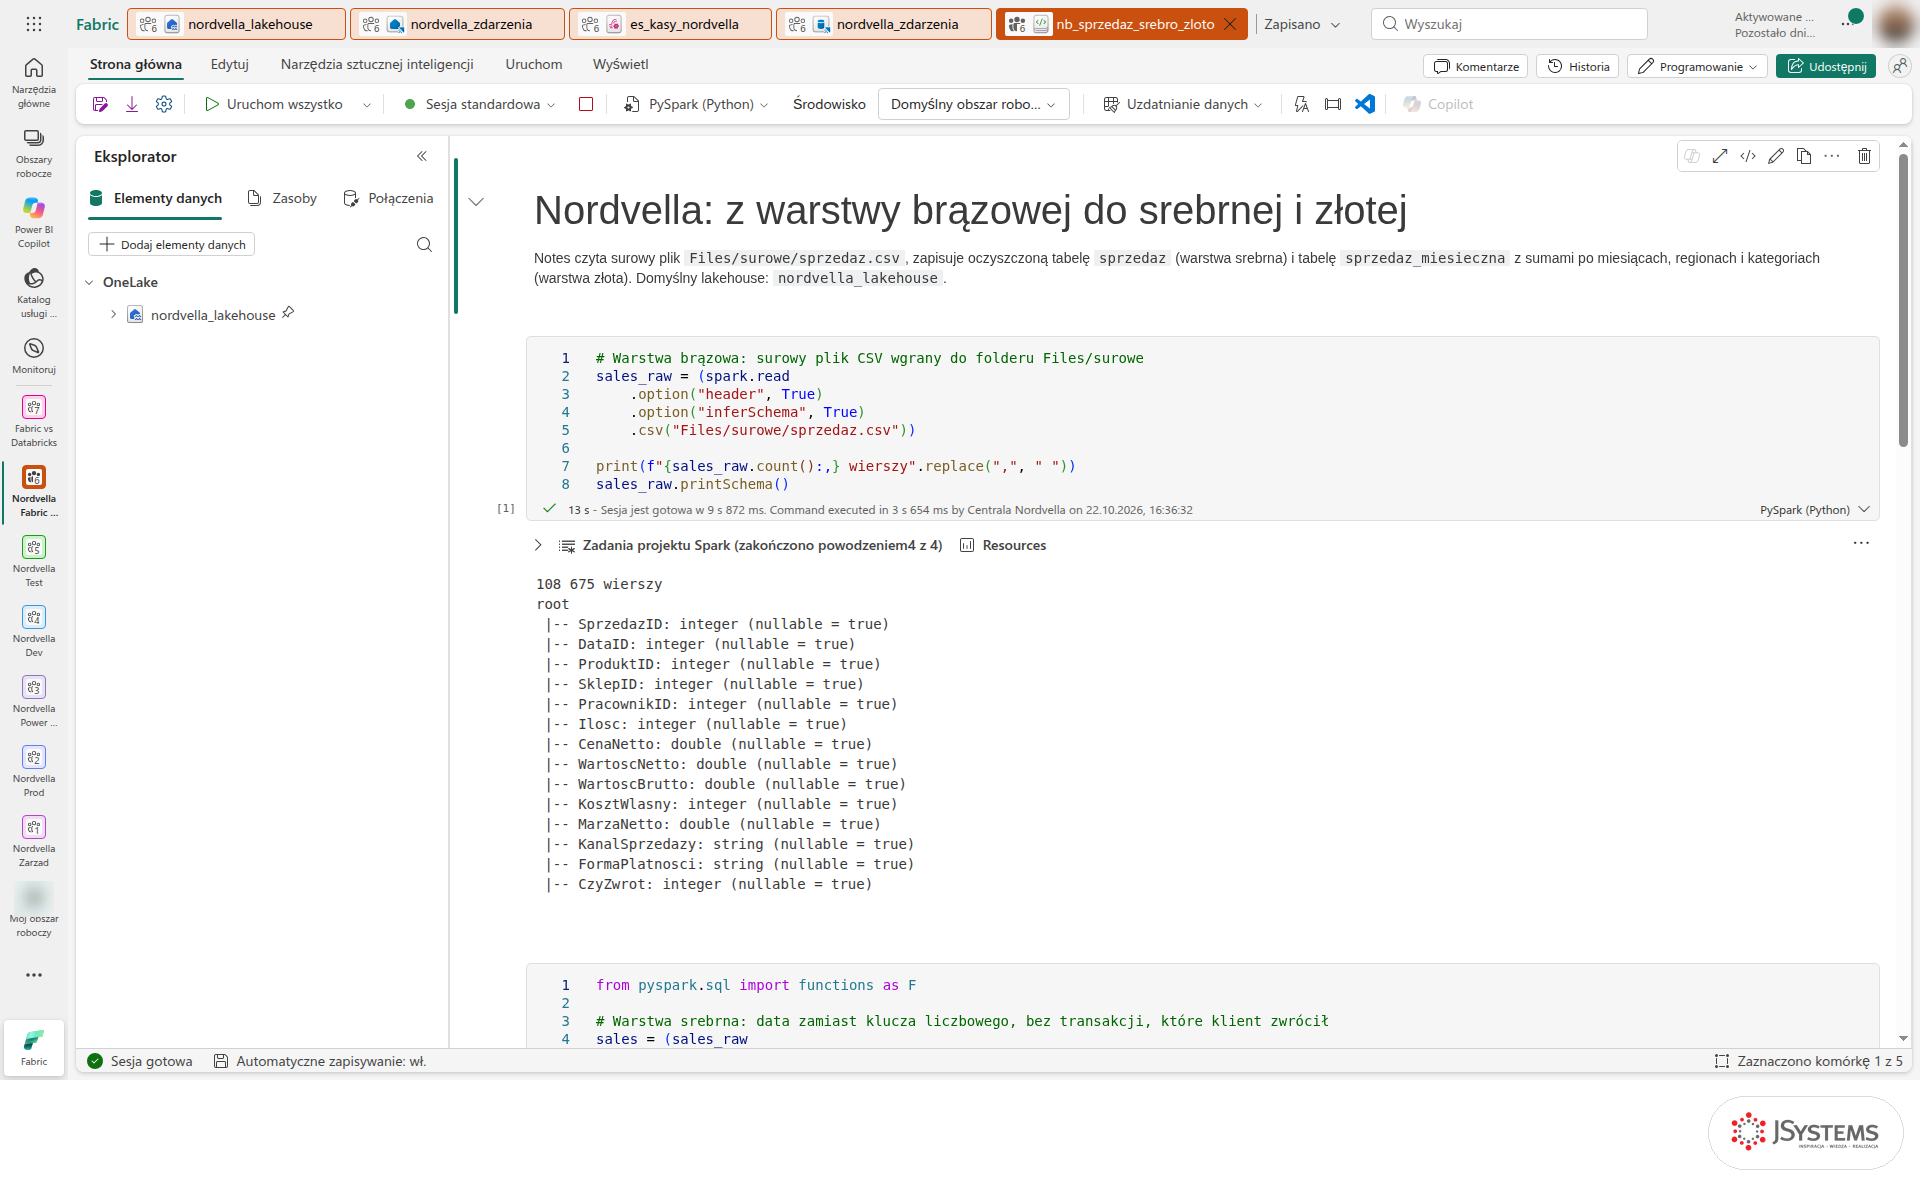This screenshot has height=1186, width=1920.
Task: Expand nordvella_lakehouse tree node
Action: [113, 314]
